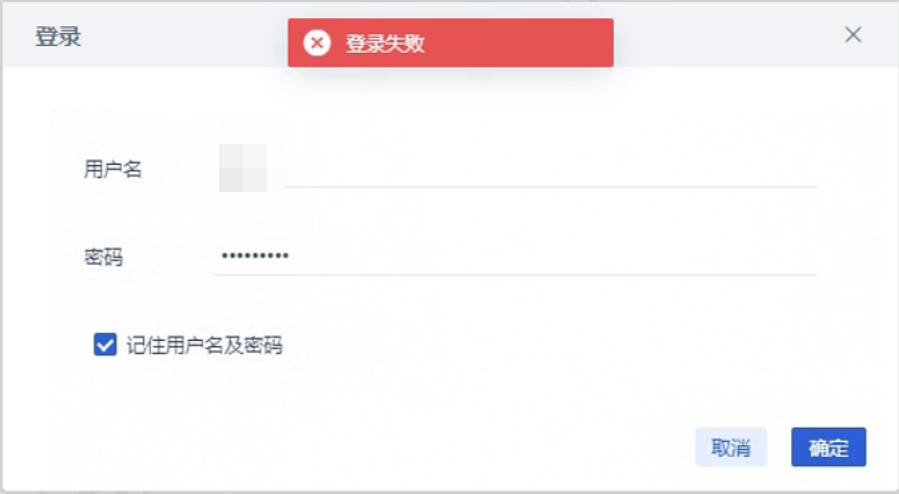The width and height of the screenshot is (899, 494).
Task: Click the blank area left of 取消
Action: (450, 447)
